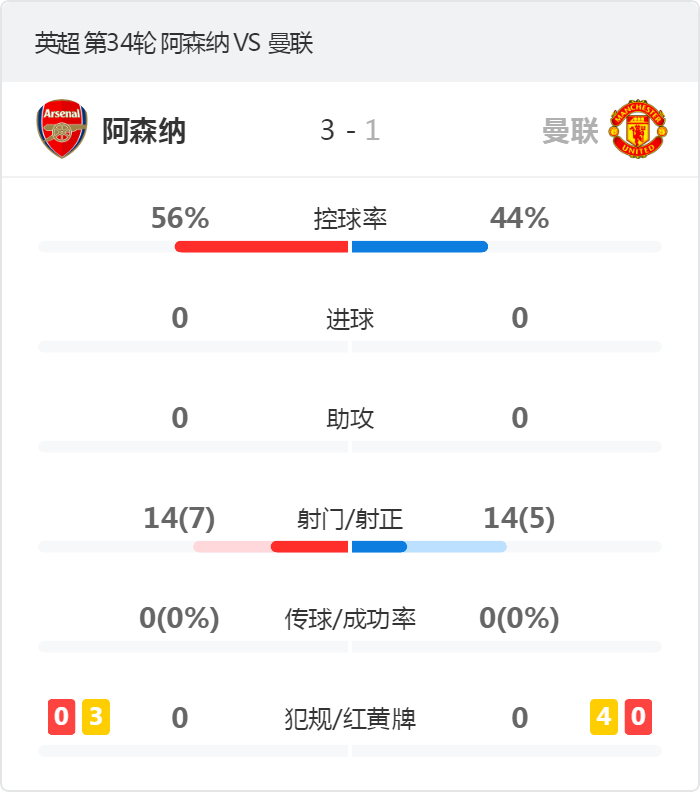Click Manchester United's yellow card badge showing 4
Viewport: 700px width, 792px height.
point(604,717)
